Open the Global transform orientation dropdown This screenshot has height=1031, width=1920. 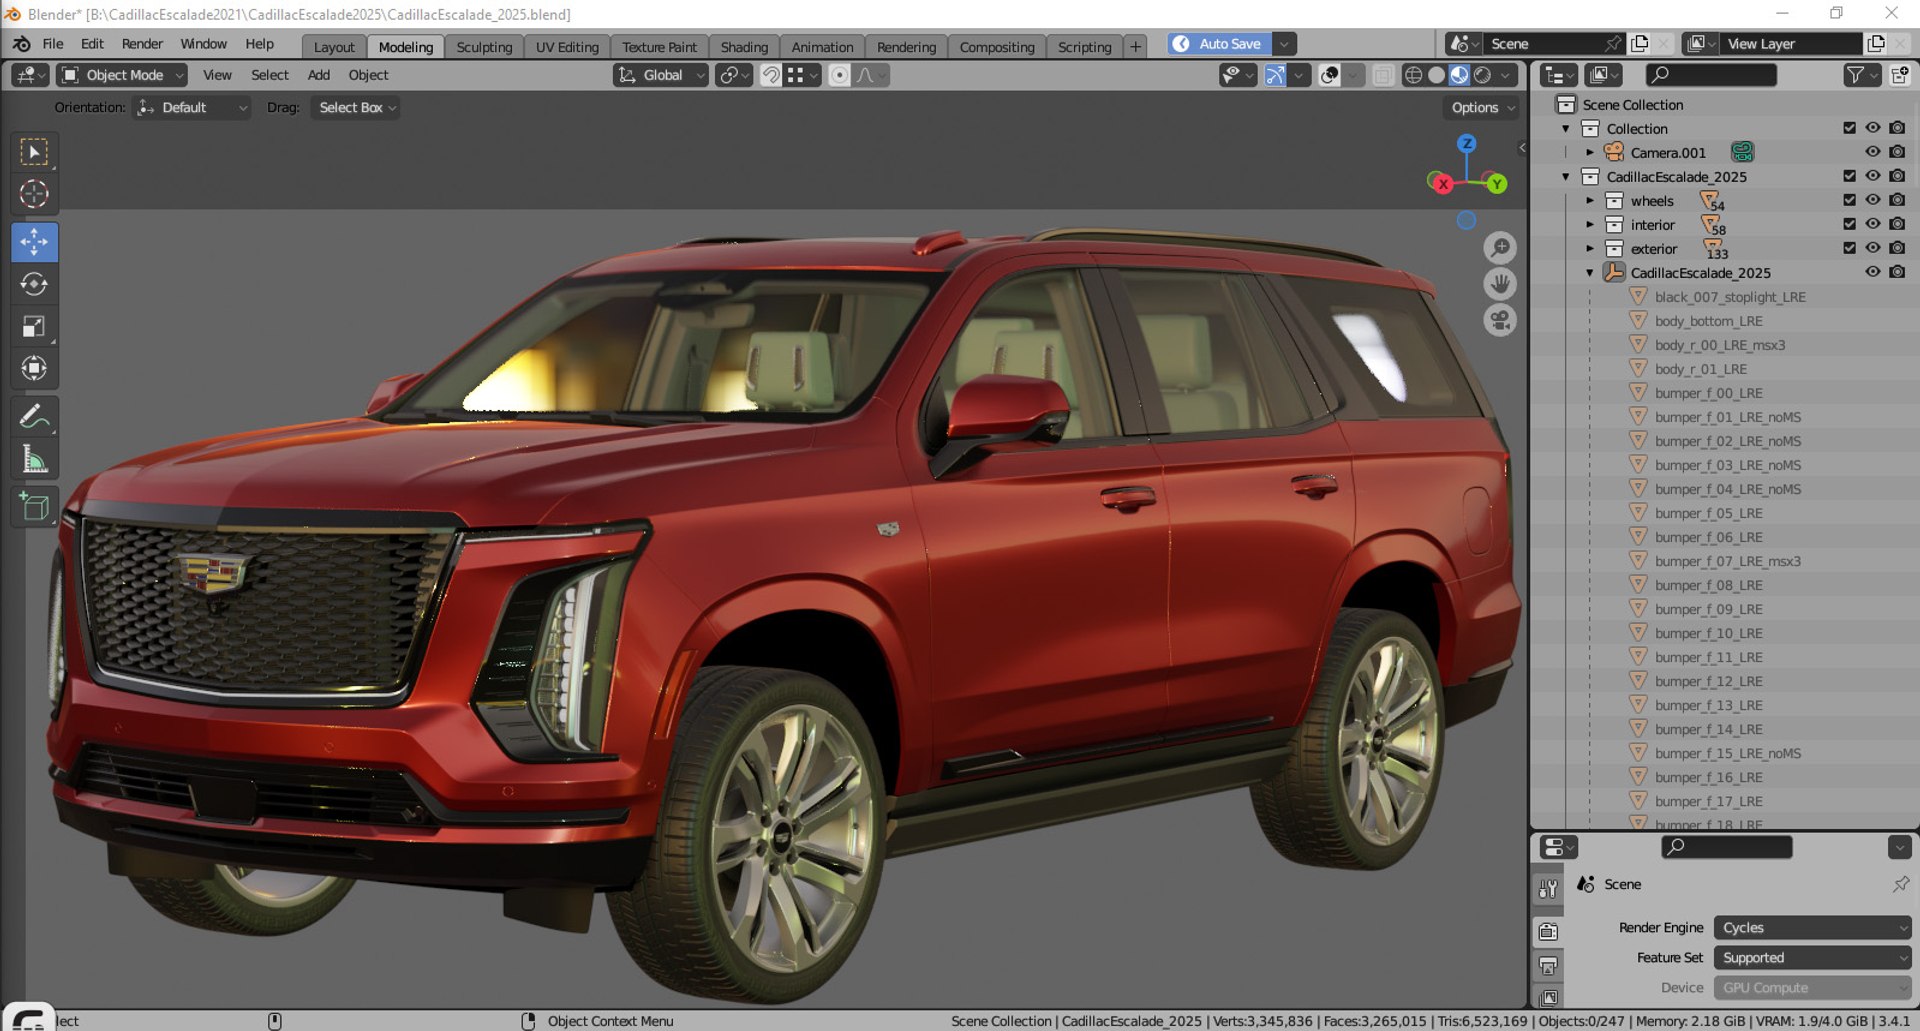point(661,75)
